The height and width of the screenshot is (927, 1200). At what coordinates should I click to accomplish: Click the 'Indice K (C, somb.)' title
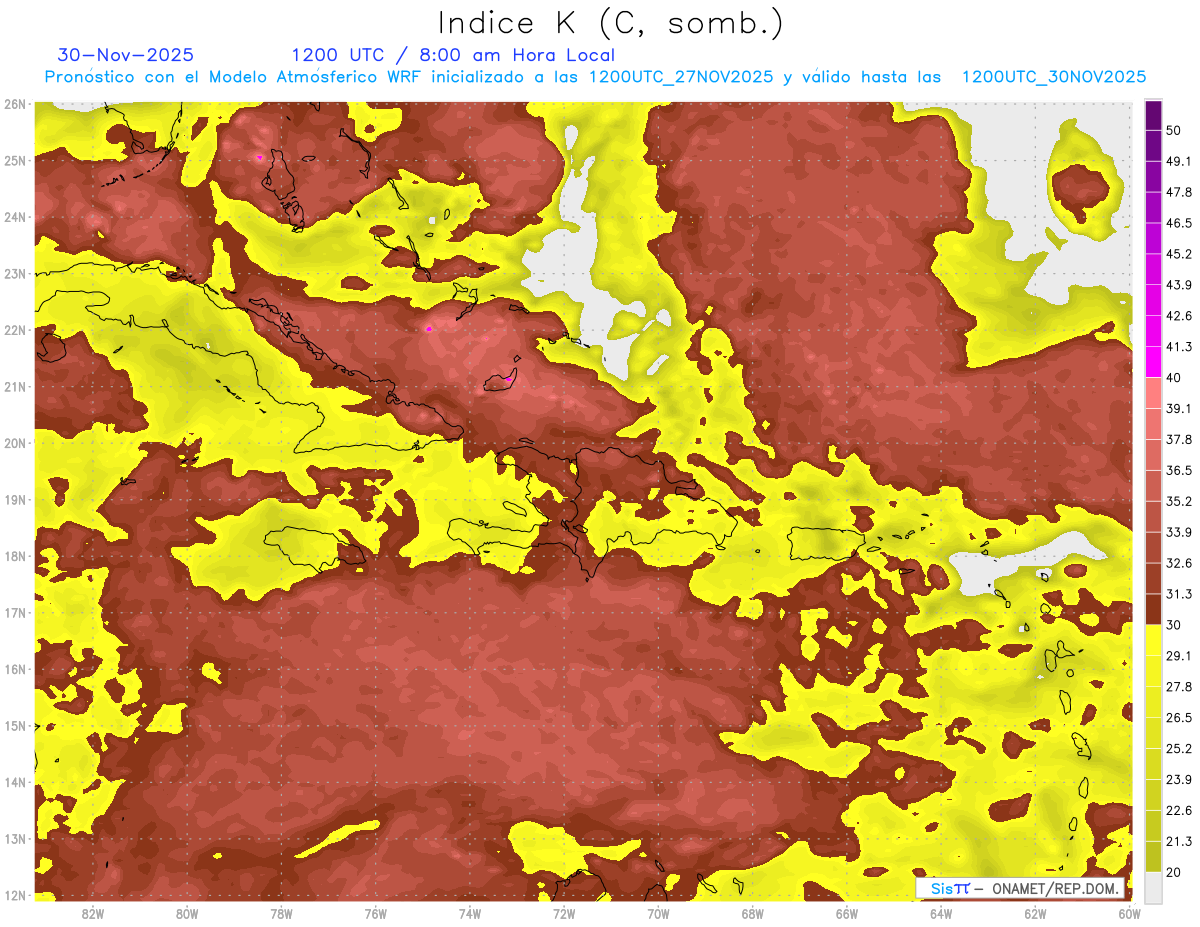[611, 24]
